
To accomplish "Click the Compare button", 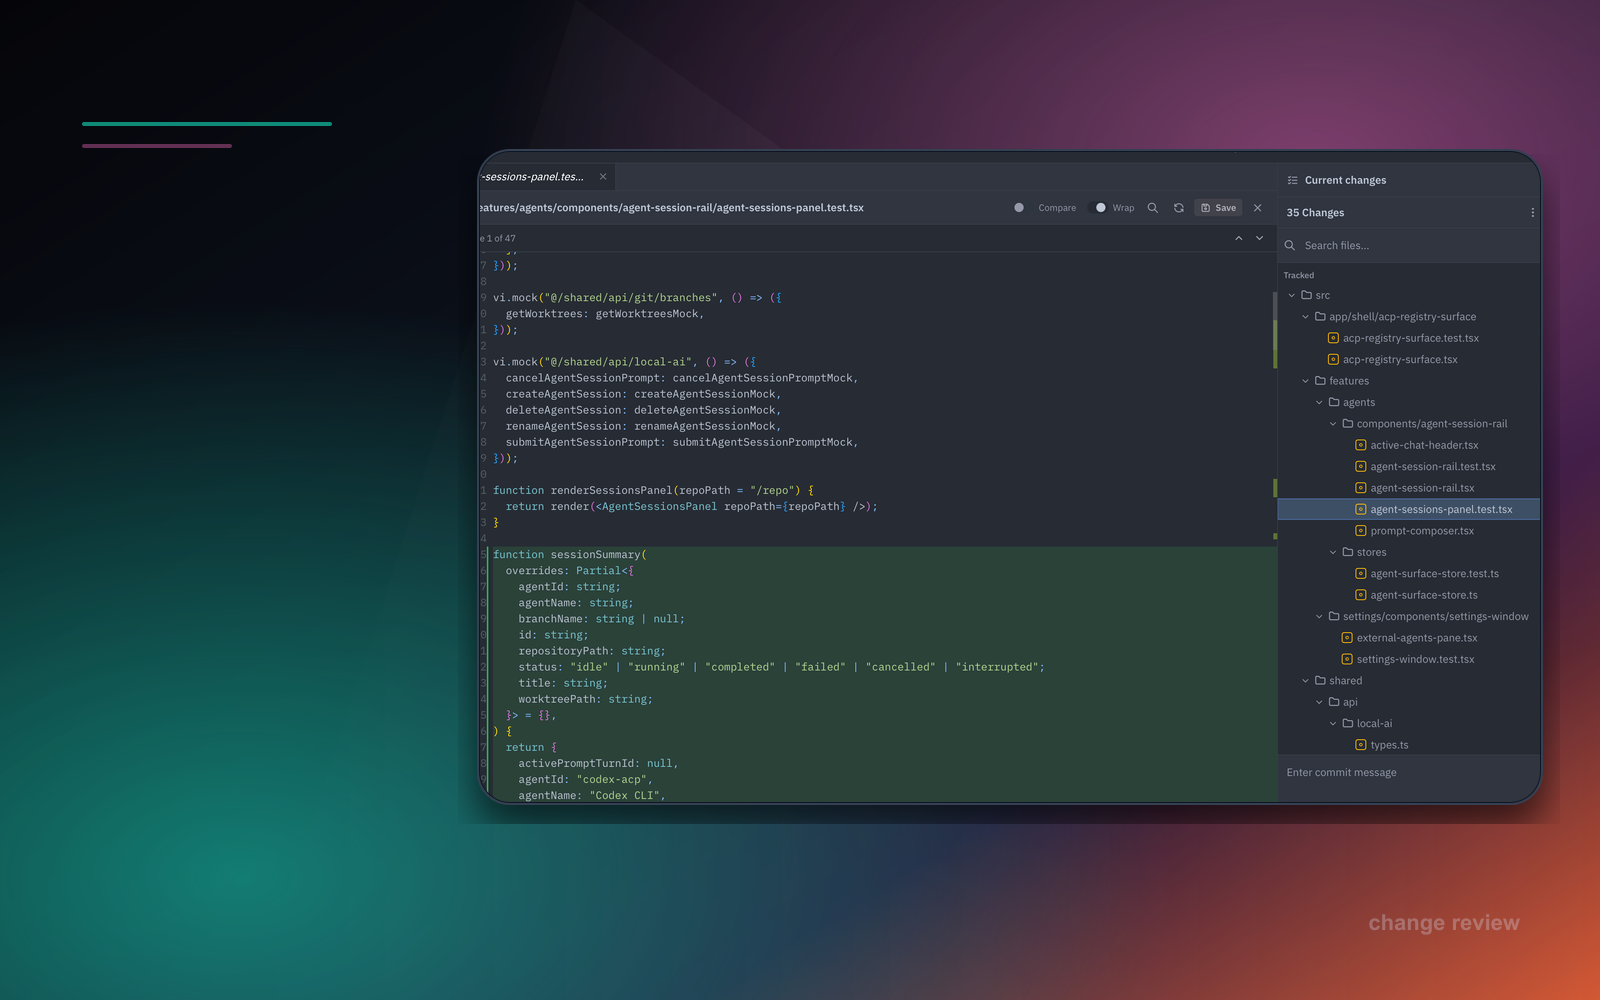I will point(1057,208).
